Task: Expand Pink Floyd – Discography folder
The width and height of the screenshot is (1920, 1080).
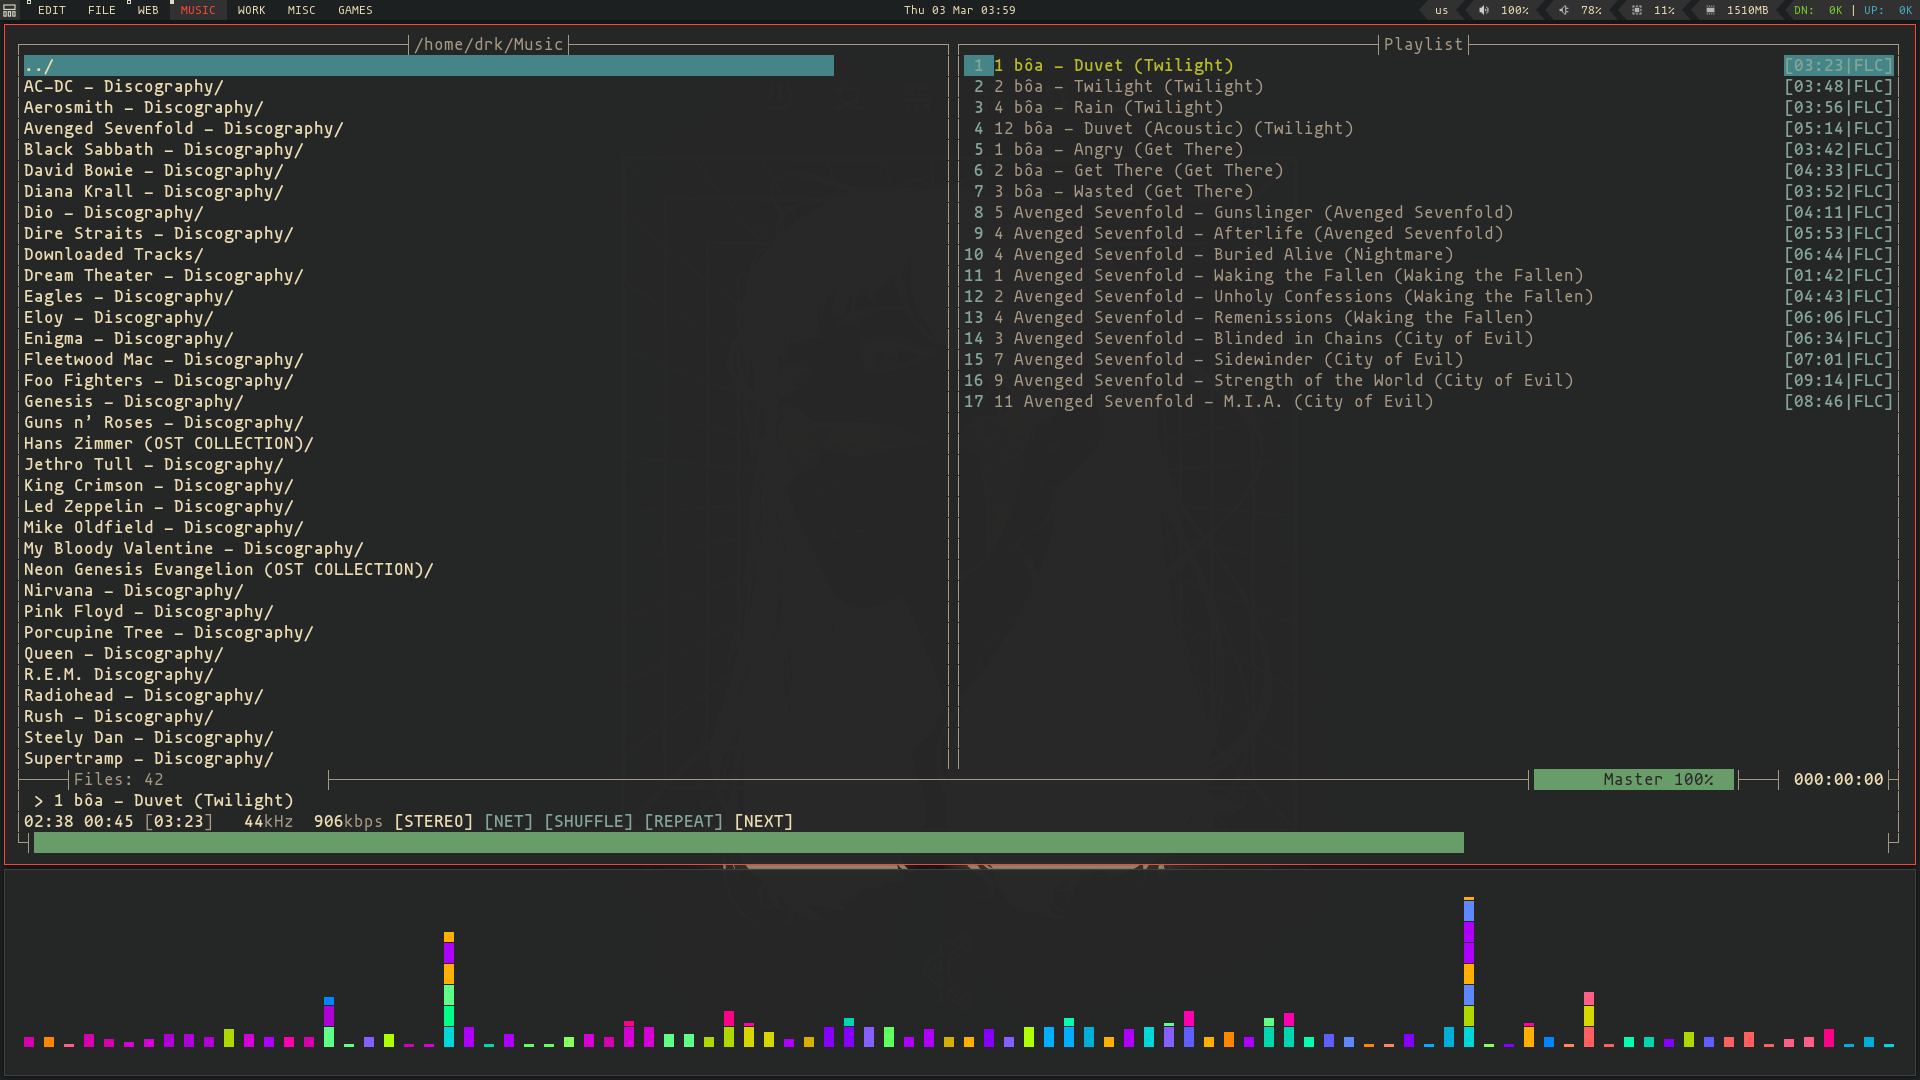Action: (x=149, y=611)
